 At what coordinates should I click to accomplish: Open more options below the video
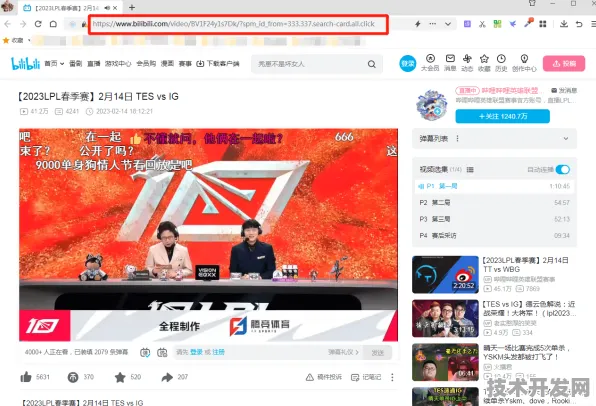392,377
